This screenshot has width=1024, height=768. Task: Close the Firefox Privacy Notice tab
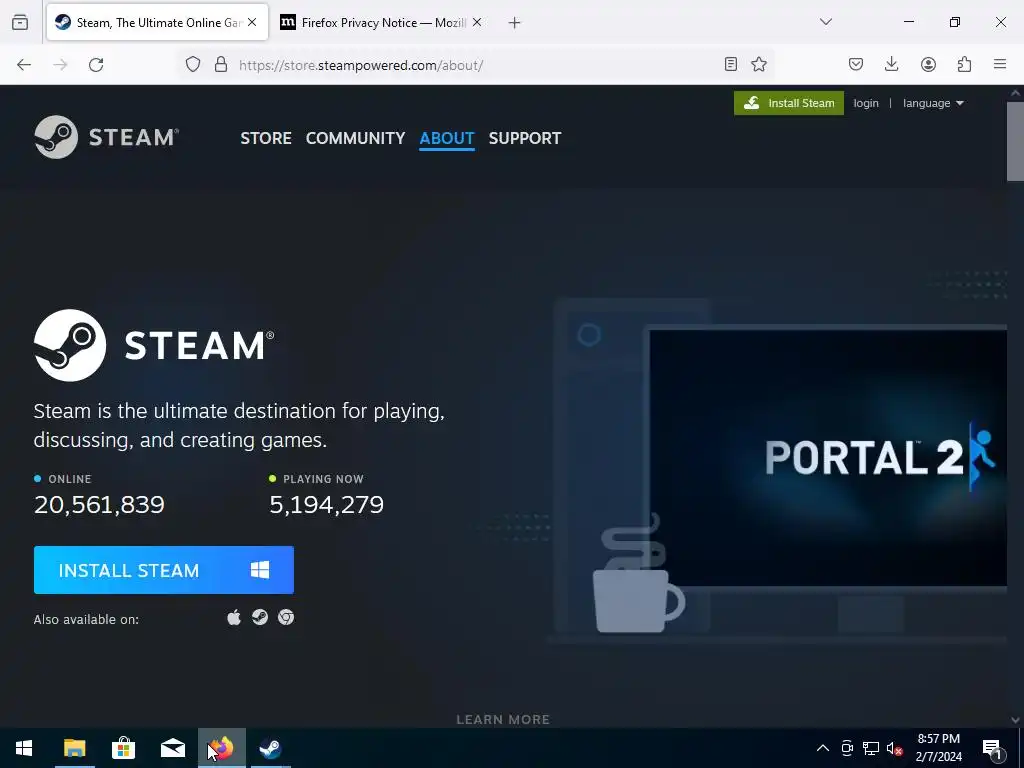tap(477, 22)
